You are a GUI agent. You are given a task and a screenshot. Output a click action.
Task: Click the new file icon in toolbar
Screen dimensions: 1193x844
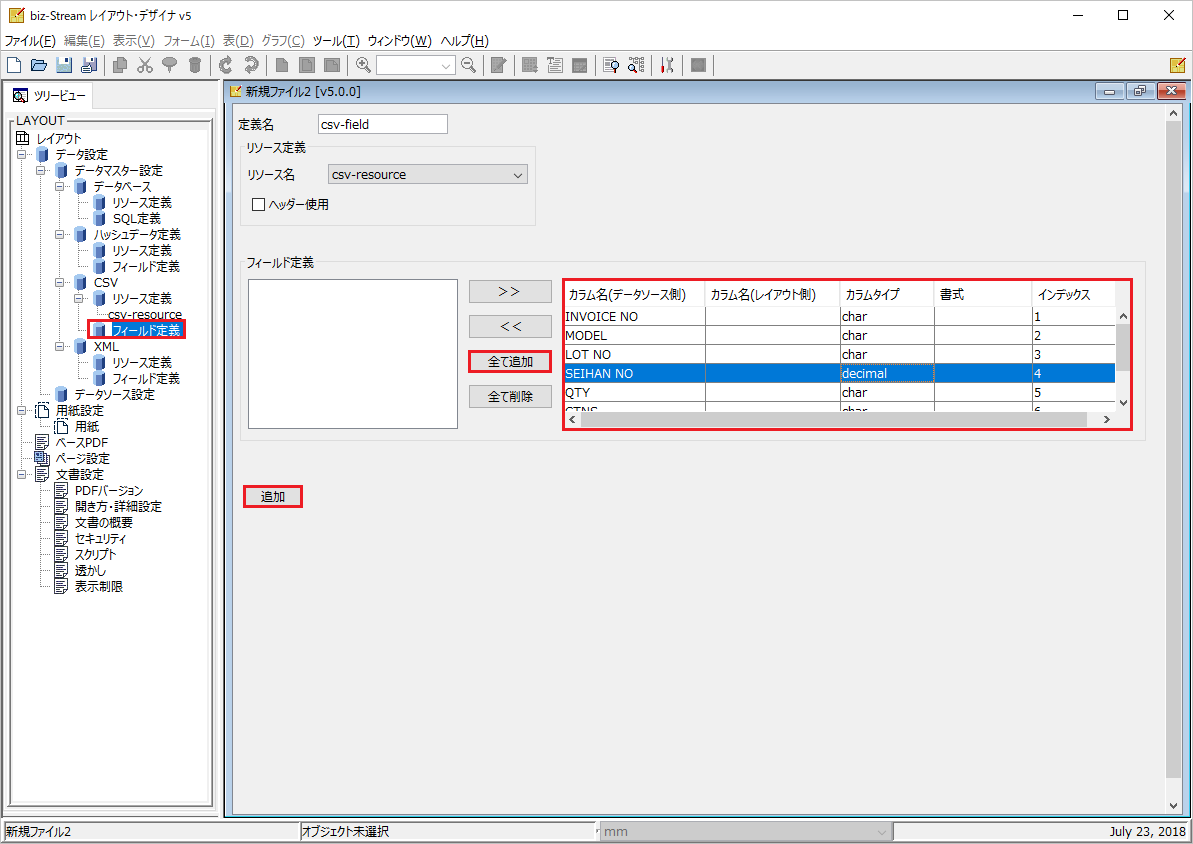pos(14,65)
